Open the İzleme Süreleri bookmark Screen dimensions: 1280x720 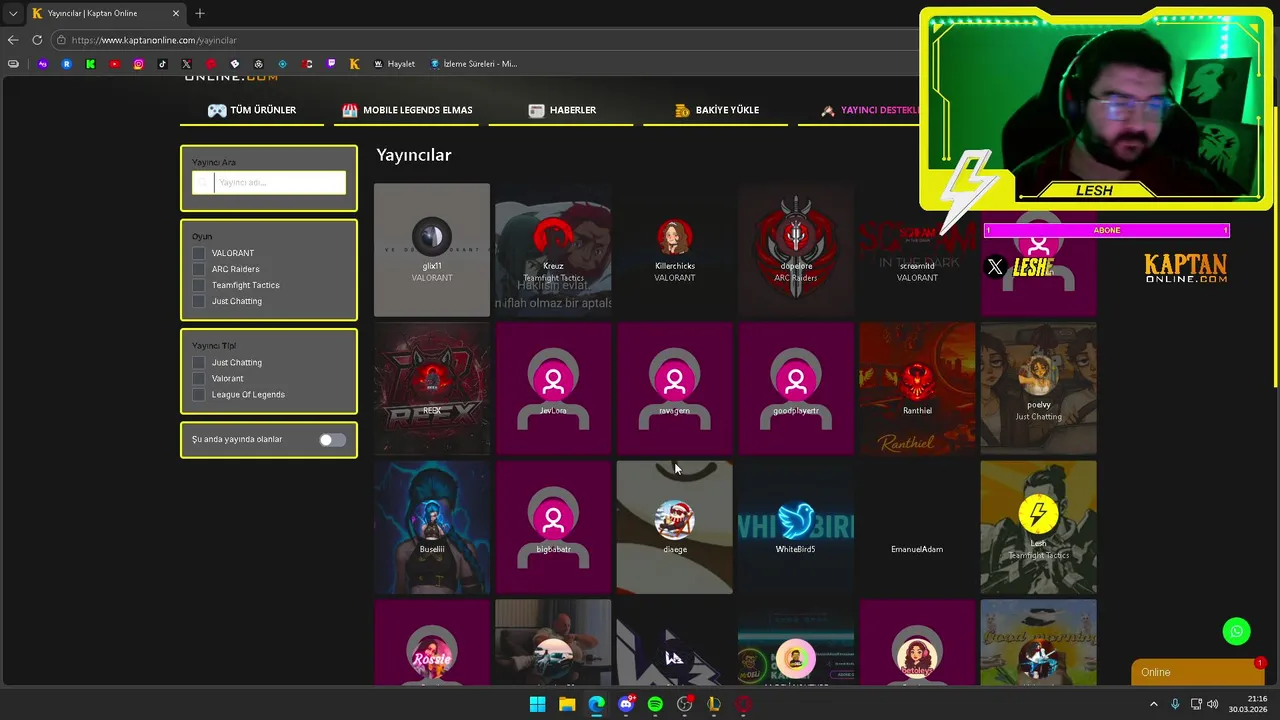[473, 64]
